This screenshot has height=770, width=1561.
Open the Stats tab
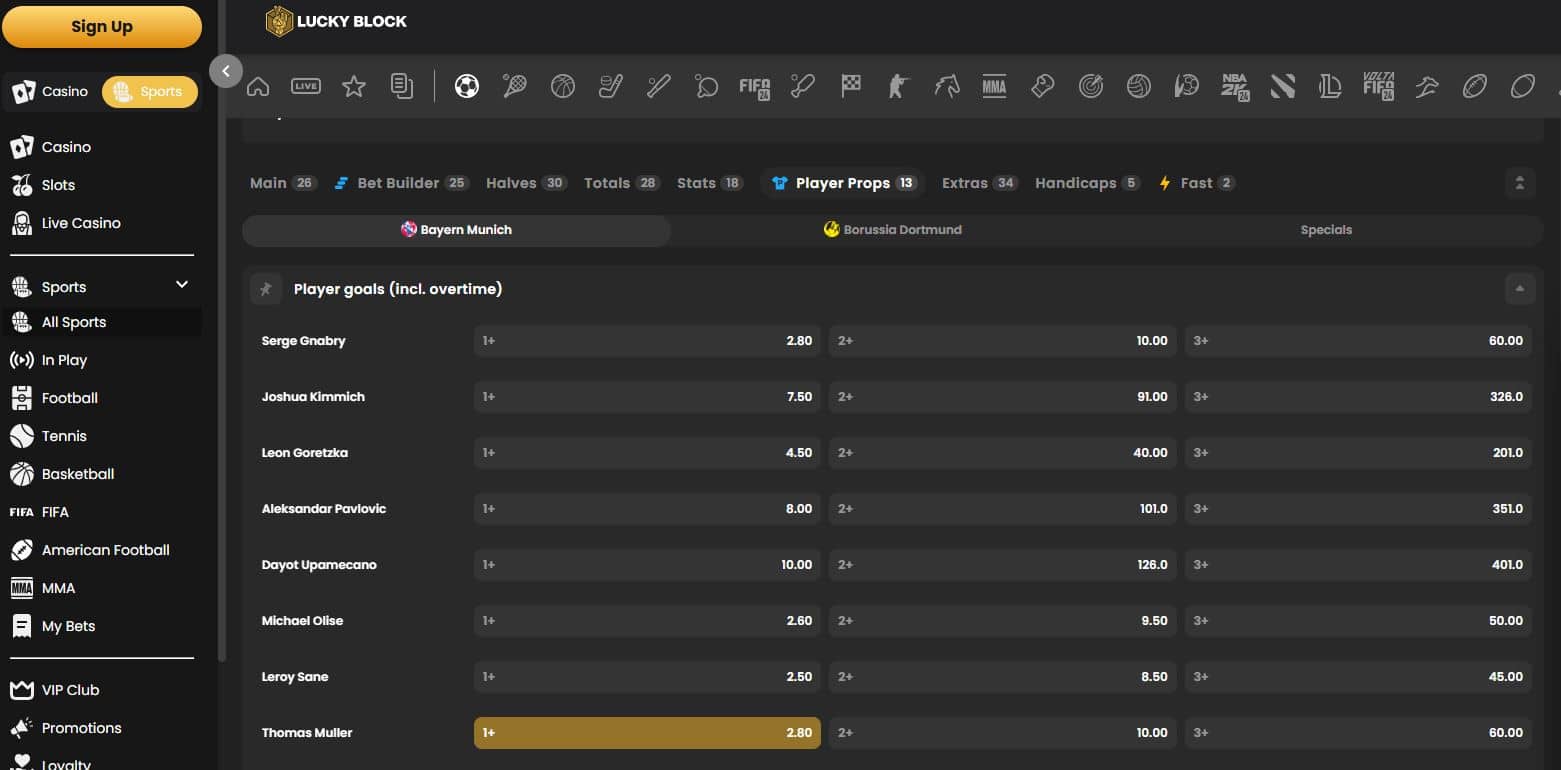(710, 183)
